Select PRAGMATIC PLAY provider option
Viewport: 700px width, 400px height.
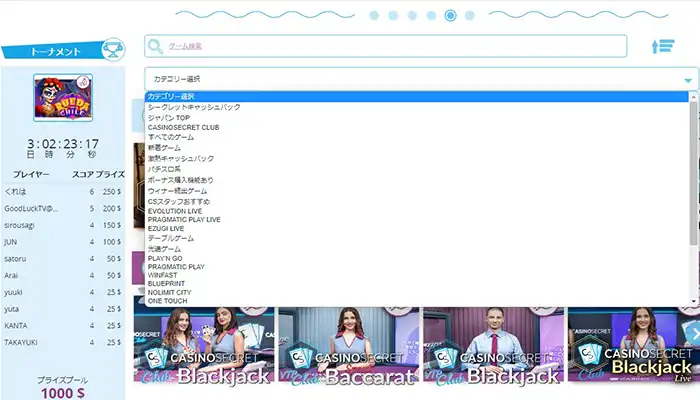tap(176, 267)
